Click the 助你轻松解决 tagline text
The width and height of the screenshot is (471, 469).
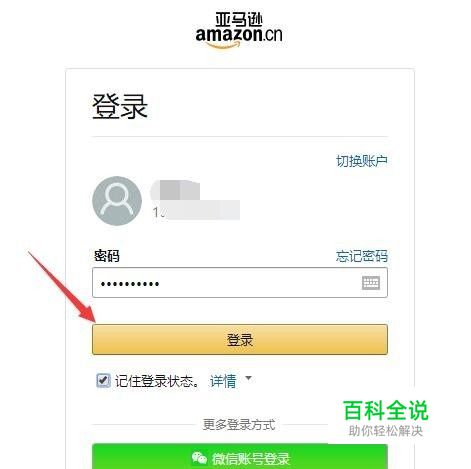click(x=386, y=431)
